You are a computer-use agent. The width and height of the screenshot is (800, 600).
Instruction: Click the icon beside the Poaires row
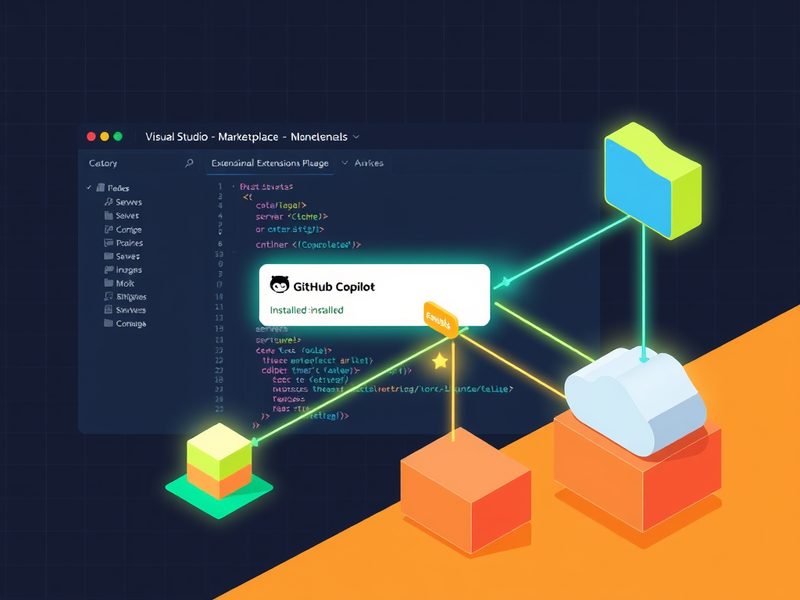[x=109, y=243]
